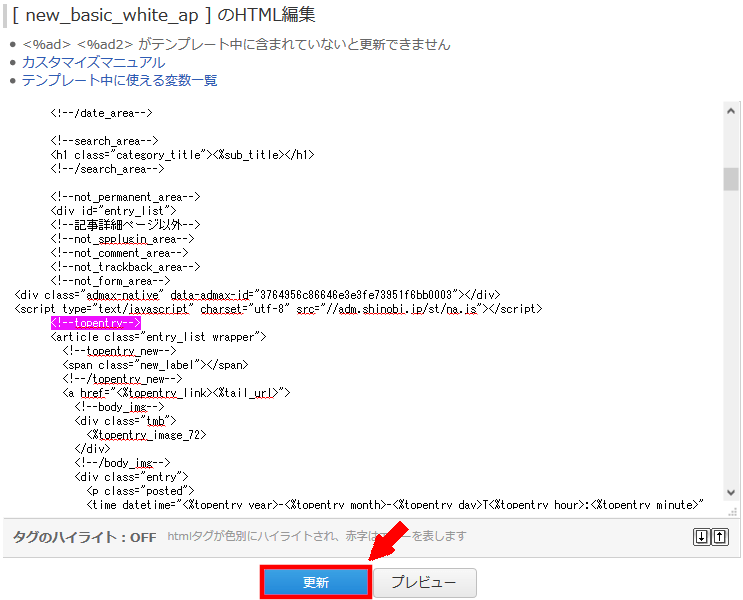Click the up-arrow editor size icon
Screen dimensions: 743x600
tap(720, 536)
